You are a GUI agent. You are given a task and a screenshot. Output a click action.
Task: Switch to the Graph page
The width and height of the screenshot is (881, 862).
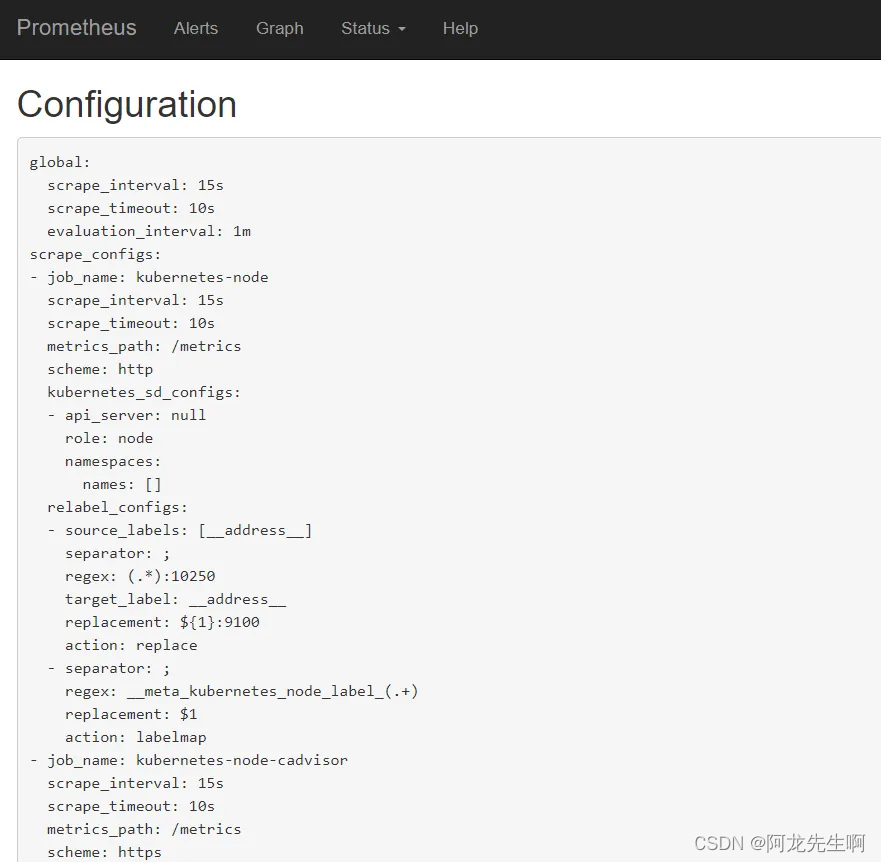pyautogui.click(x=280, y=28)
